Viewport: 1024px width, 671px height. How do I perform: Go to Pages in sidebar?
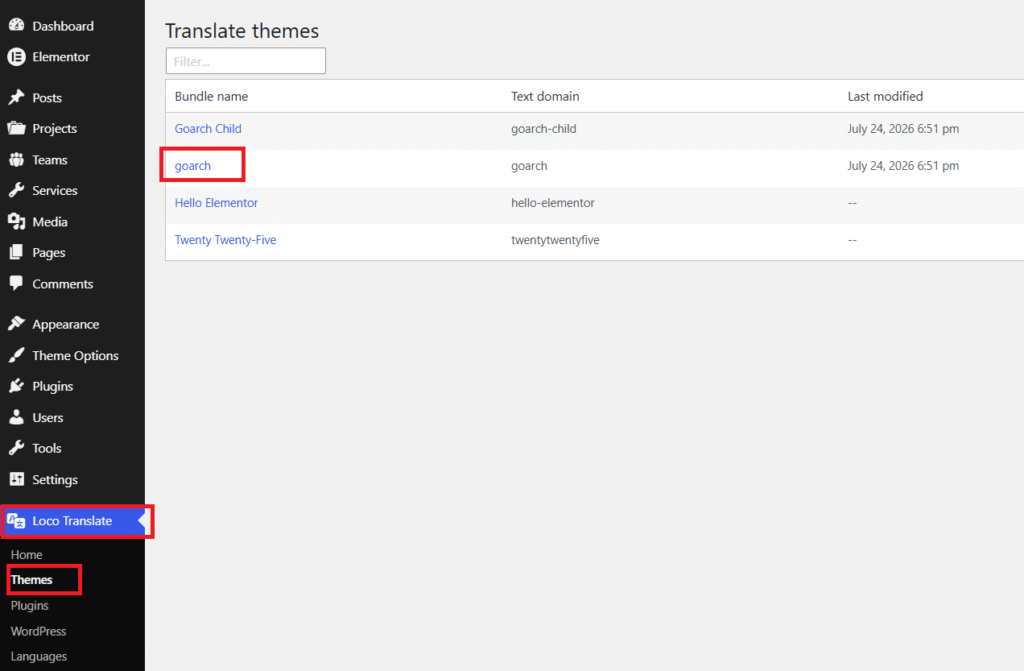[49, 253]
